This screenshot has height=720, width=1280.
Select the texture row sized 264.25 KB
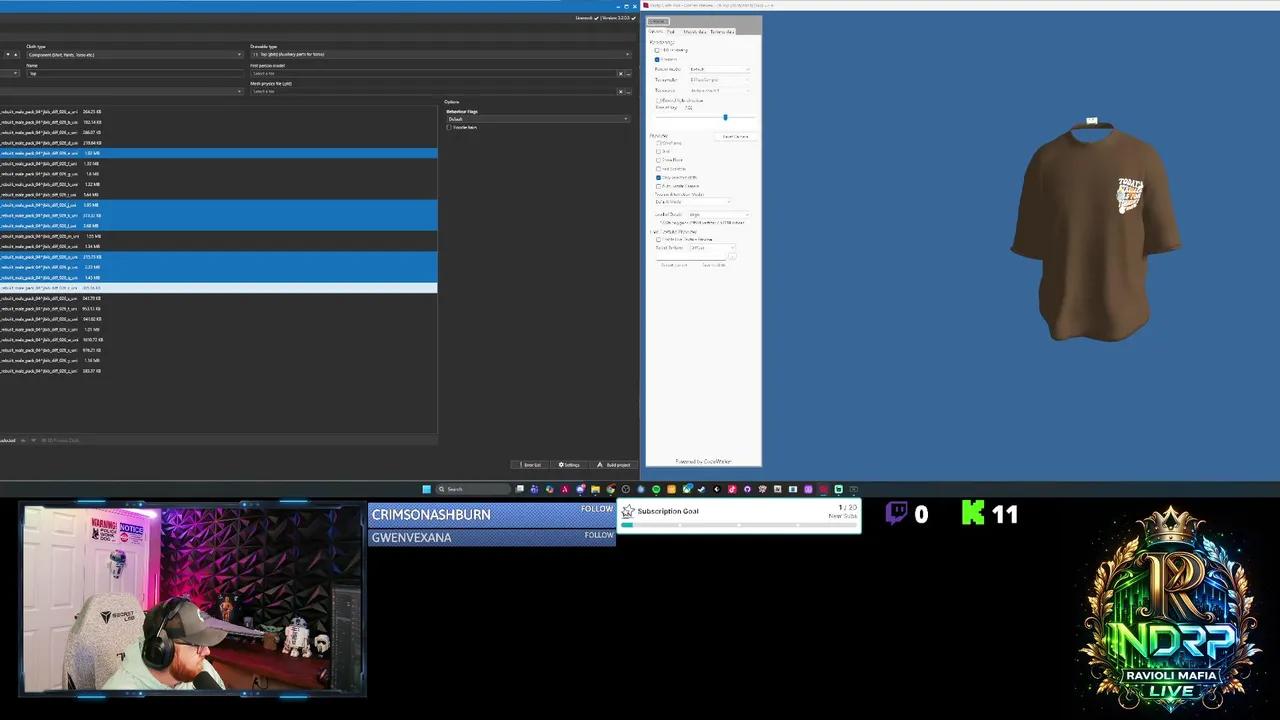(x=218, y=111)
